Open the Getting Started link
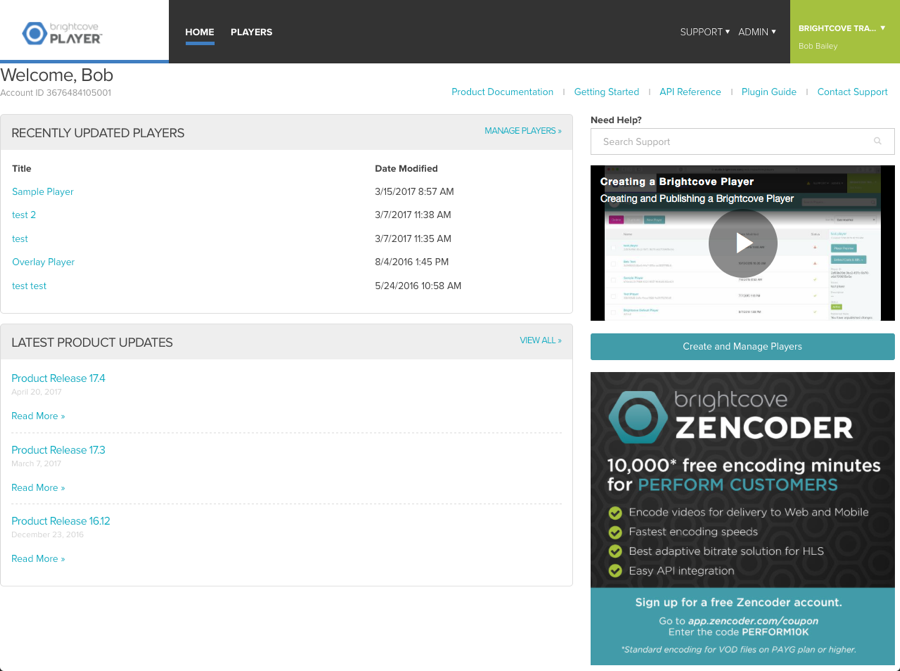900x671 pixels. point(607,92)
